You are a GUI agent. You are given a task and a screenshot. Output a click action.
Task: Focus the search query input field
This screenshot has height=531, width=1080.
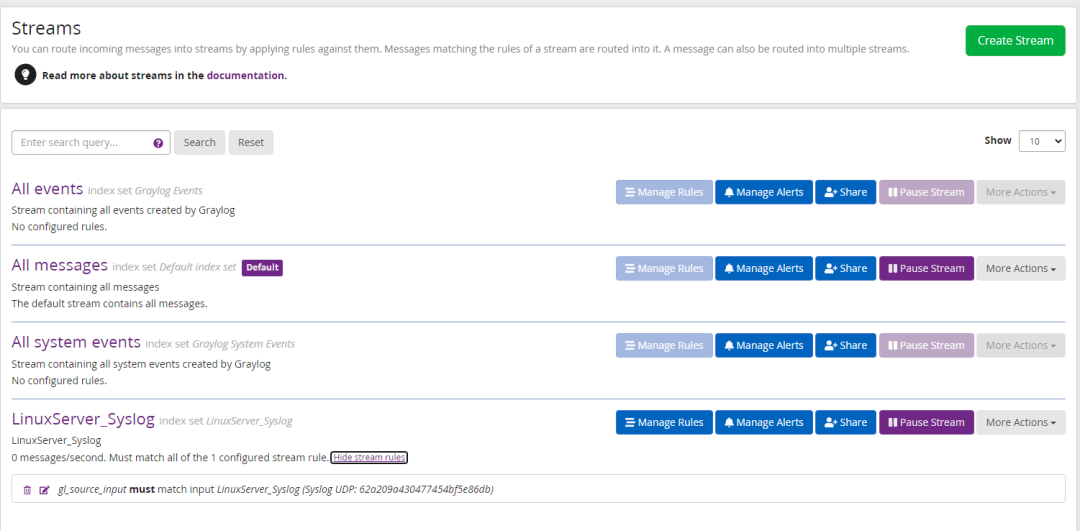click(x=91, y=143)
